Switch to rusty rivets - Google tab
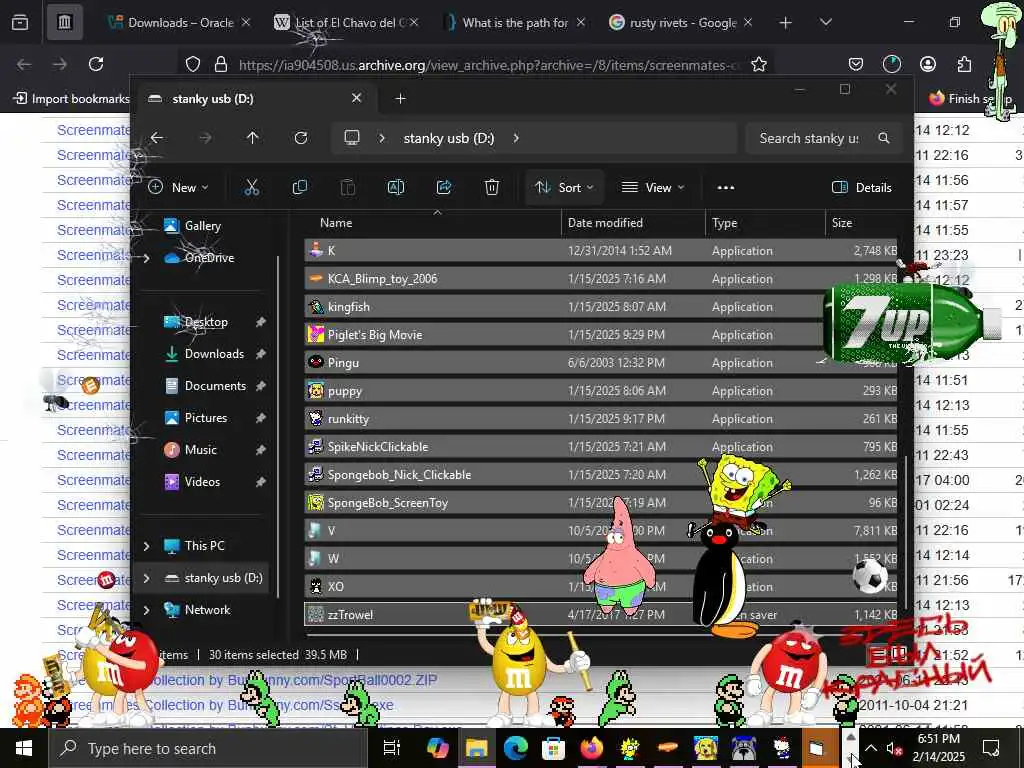Screen dimensions: 1024x768 coord(681,22)
